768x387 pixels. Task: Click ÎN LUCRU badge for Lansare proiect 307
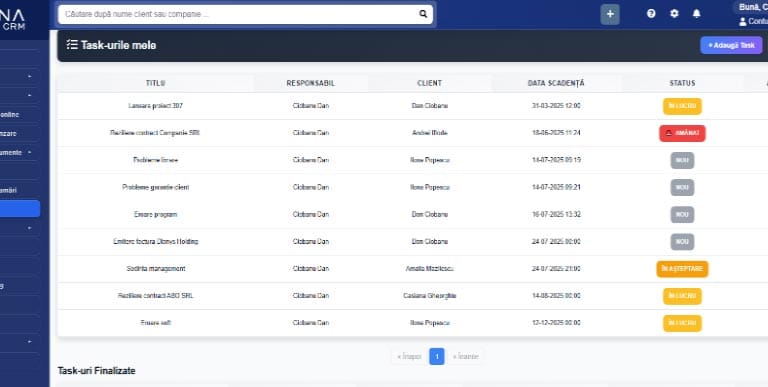682,106
